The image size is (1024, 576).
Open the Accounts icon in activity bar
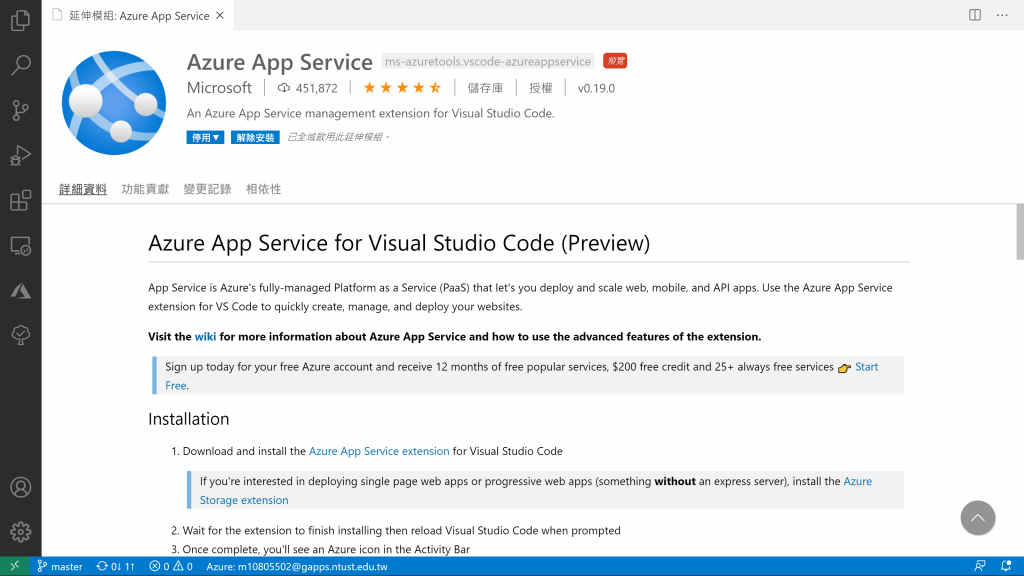[20, 487]
